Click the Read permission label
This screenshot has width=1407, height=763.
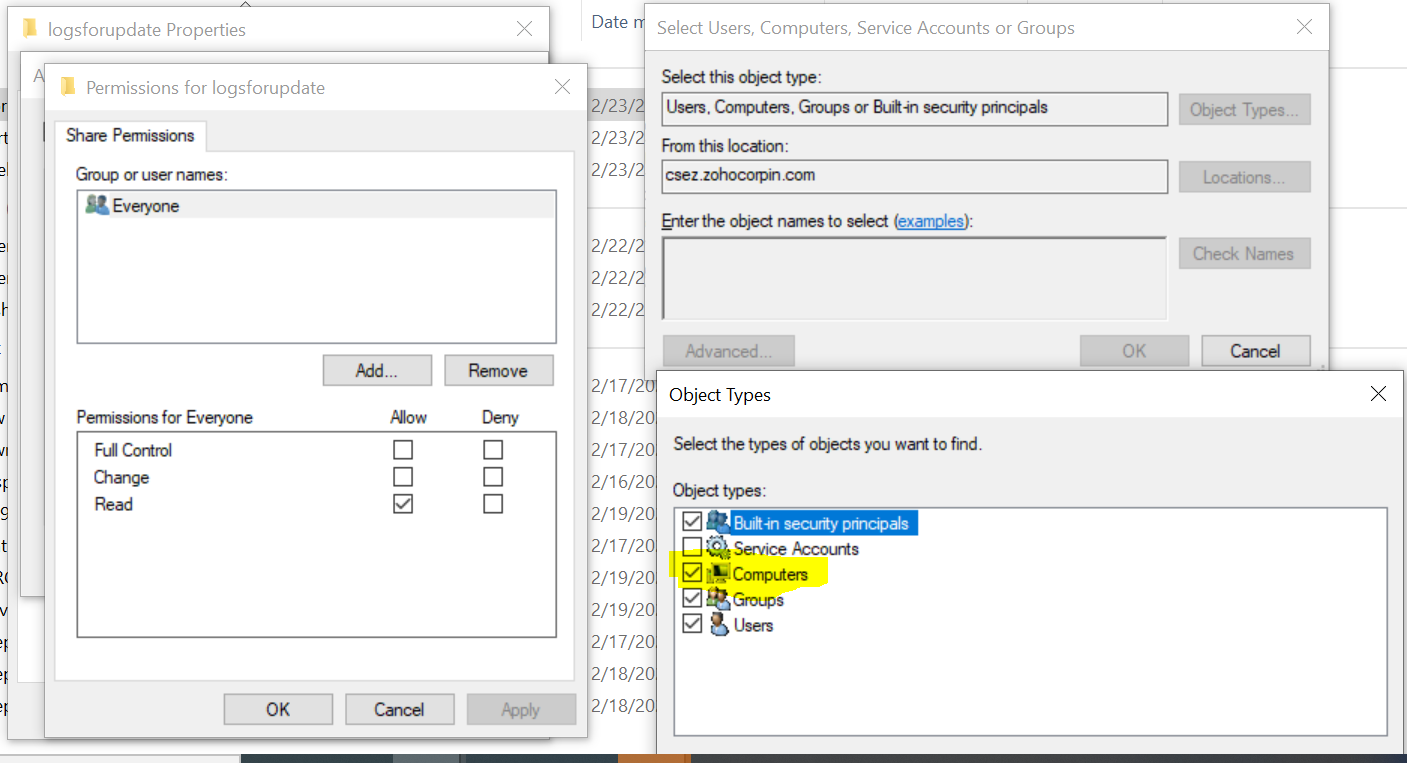113,504
